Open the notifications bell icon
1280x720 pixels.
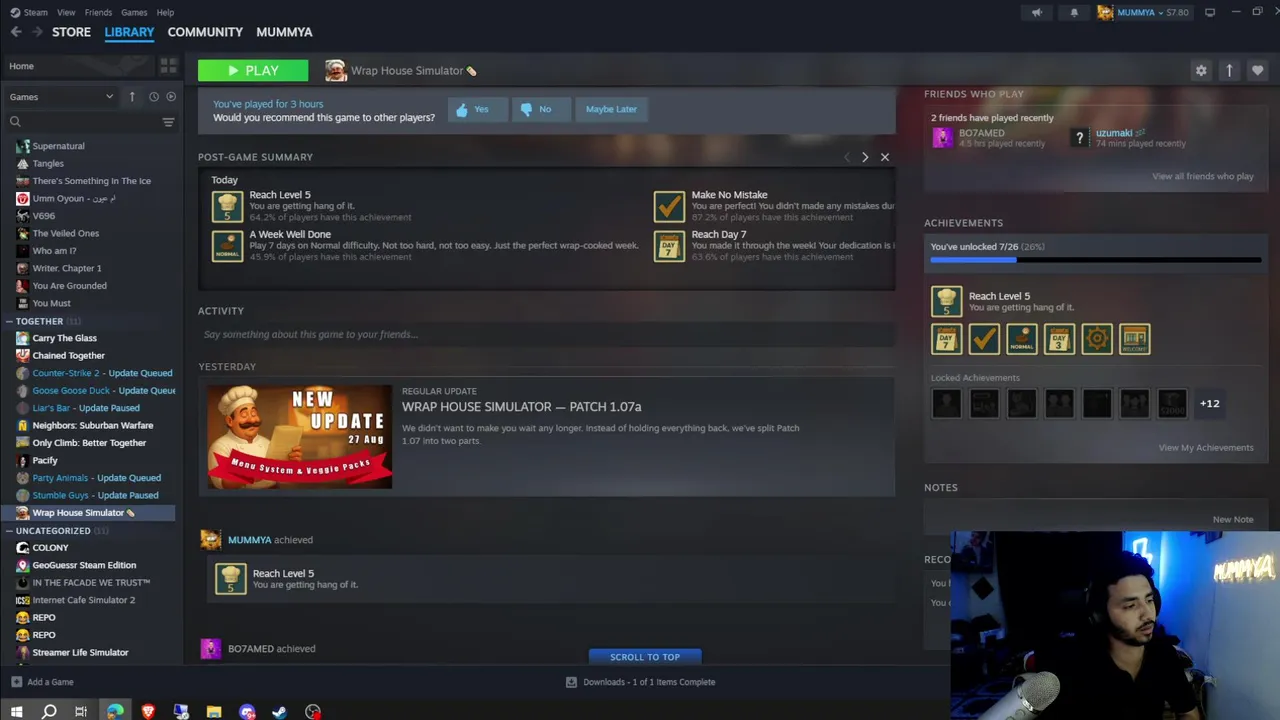click(1074, 13)
